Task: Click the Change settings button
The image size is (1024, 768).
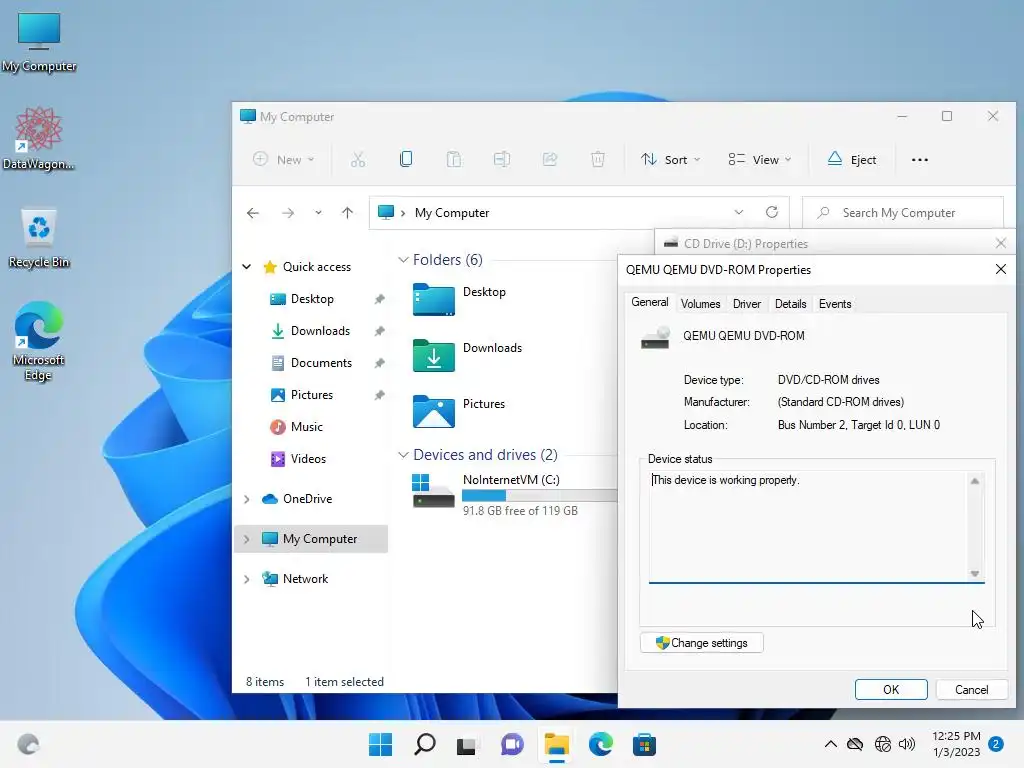Action: [x=701, y=643]
